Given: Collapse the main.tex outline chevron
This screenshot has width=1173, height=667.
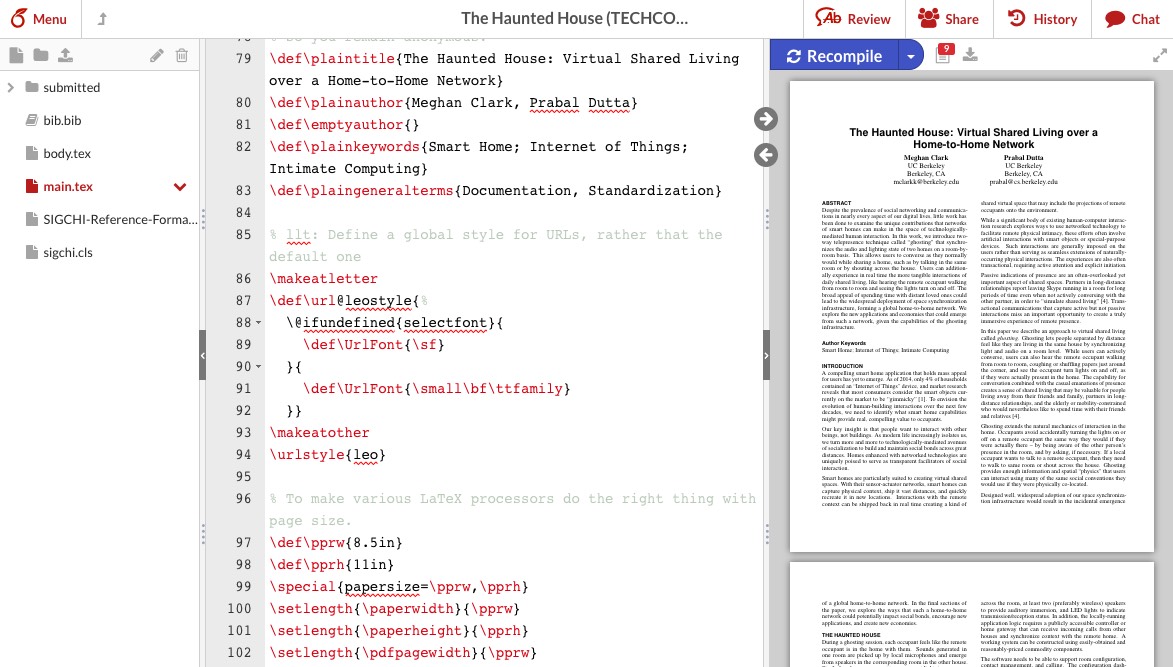Looking at the screenshot, I should click(x=180, y=186).
